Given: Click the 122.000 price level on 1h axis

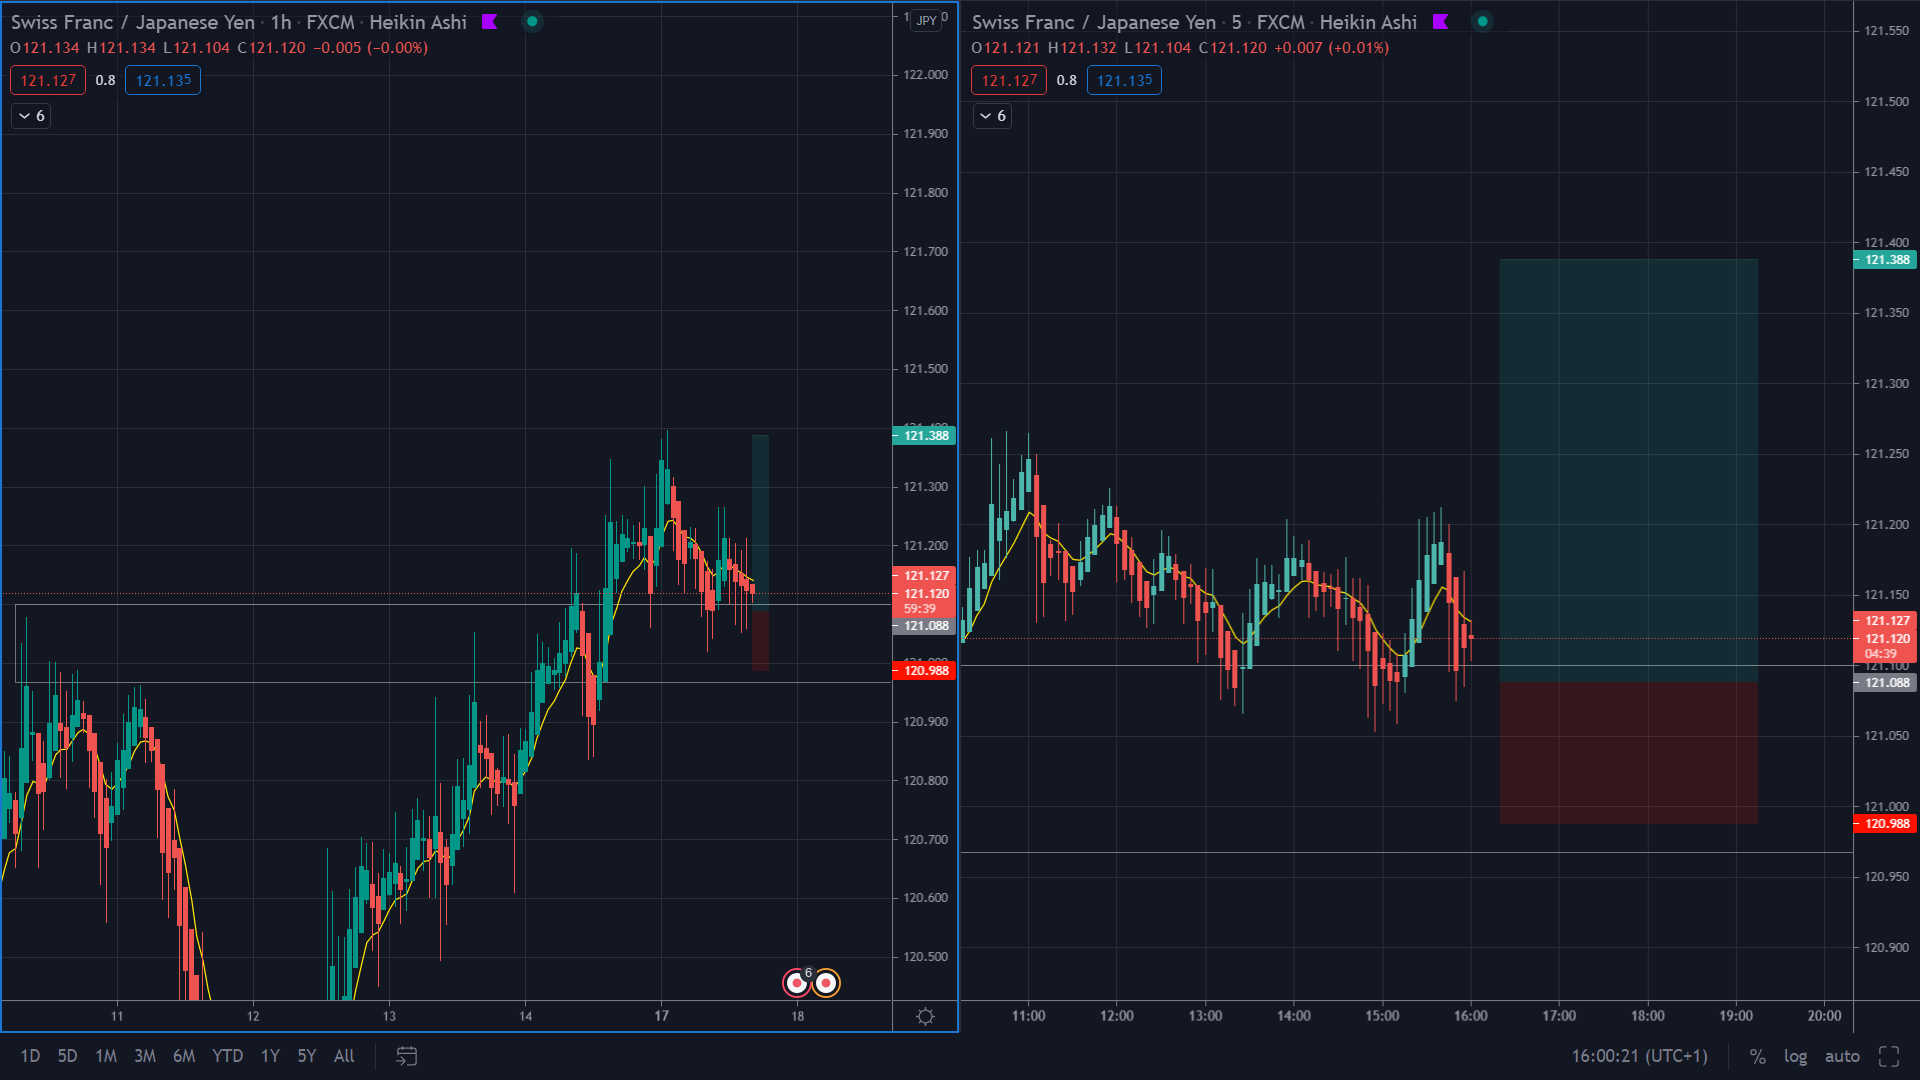Looking at the screenshot, I should coord(925,75).
